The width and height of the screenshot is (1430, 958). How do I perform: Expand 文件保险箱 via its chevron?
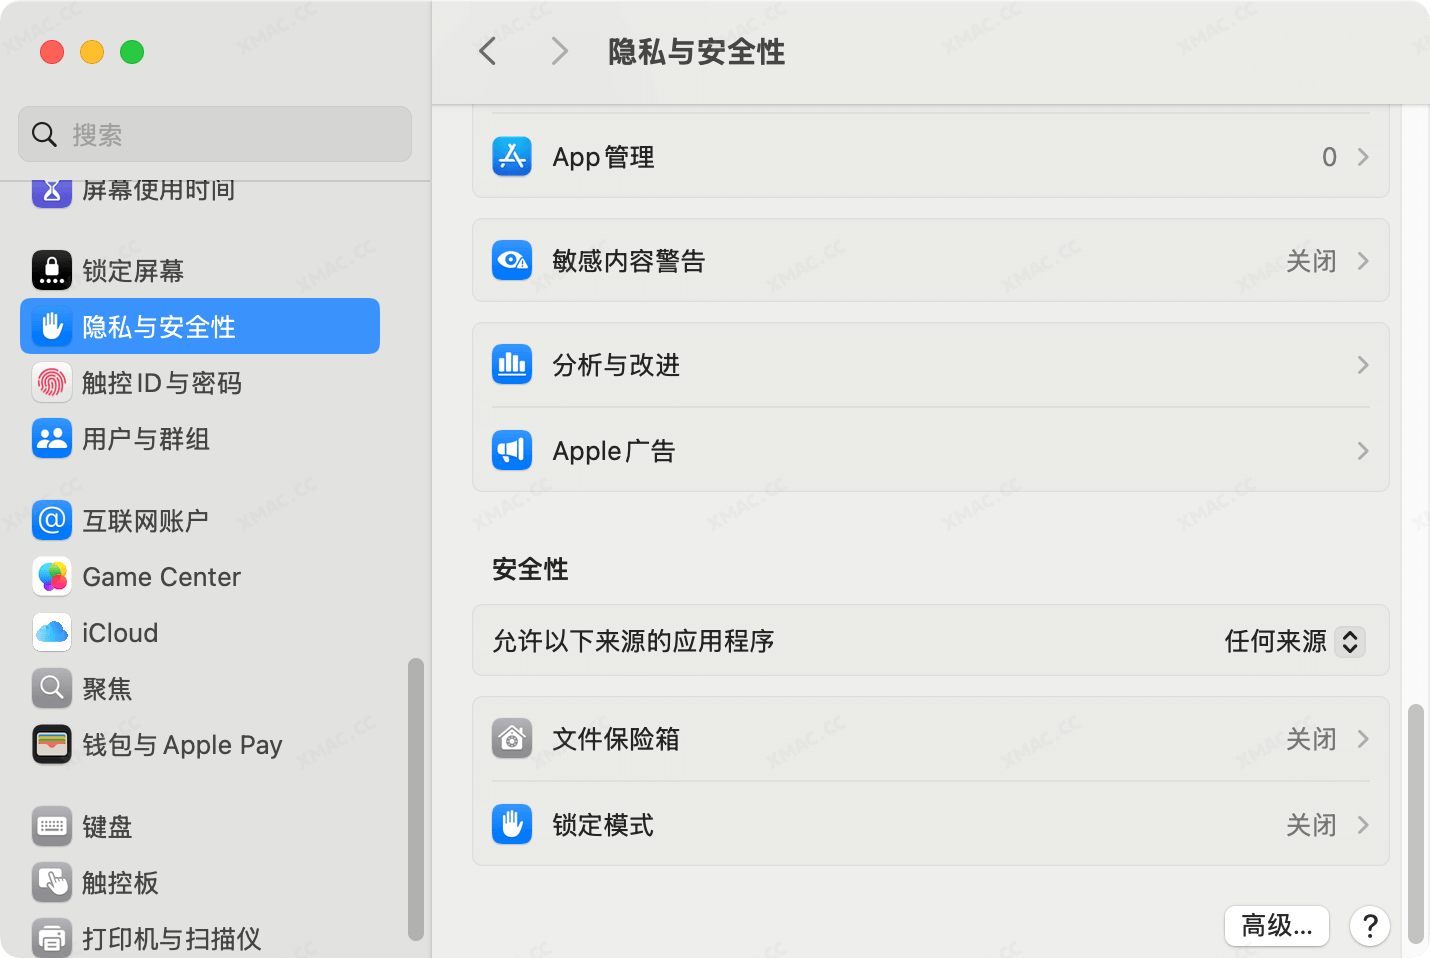click(x=1363, y=739)
